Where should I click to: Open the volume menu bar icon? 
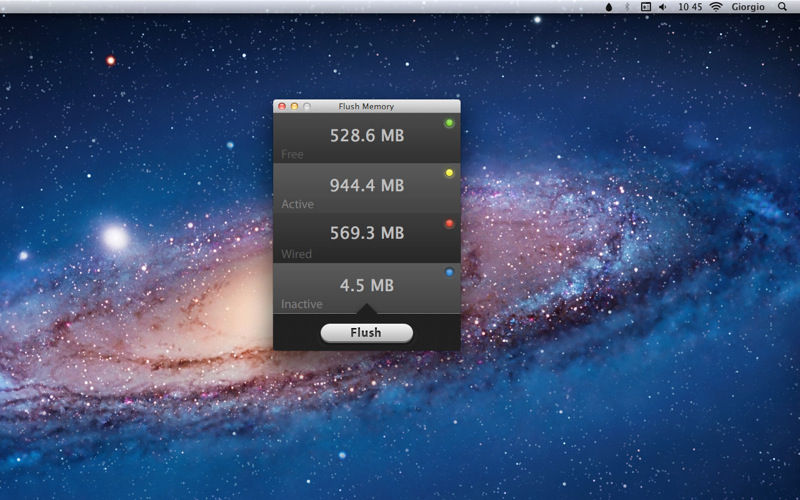tap(663, 7)
